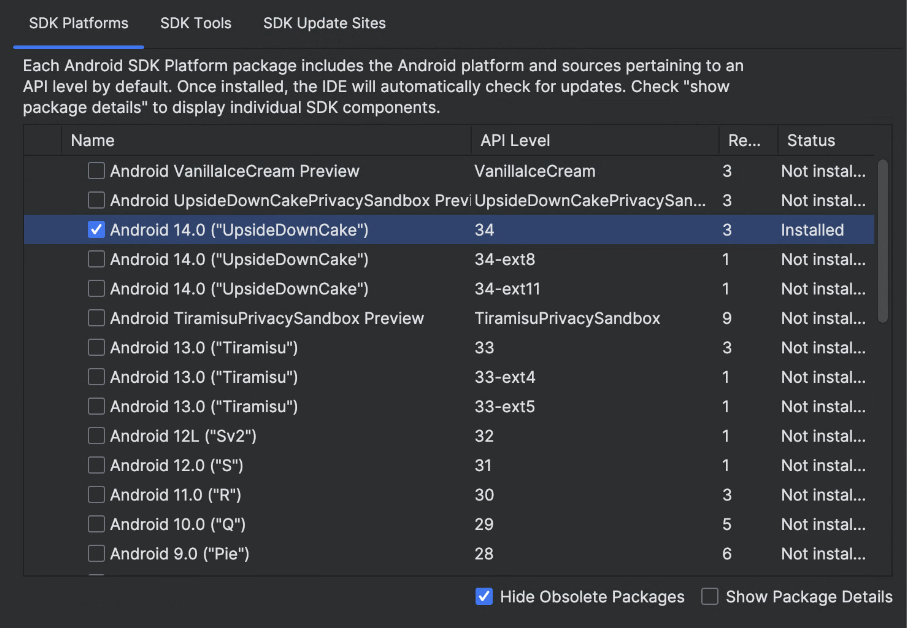Click the vertical scrollbar of the SDK list
This screenshot has width=907, height=628.
coord(882,240)
